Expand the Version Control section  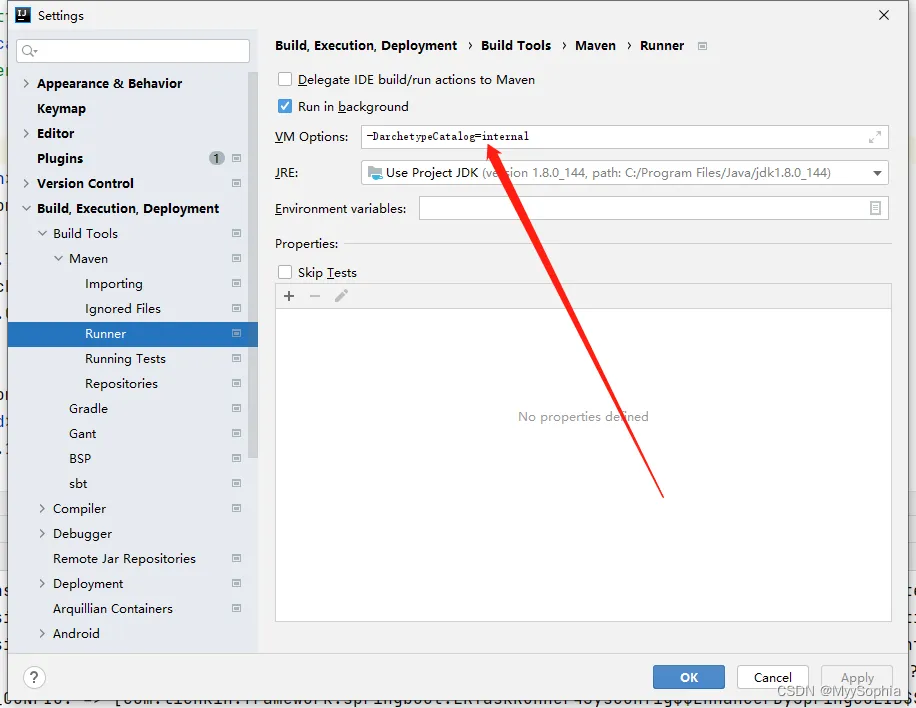click(x=26, y=183)
